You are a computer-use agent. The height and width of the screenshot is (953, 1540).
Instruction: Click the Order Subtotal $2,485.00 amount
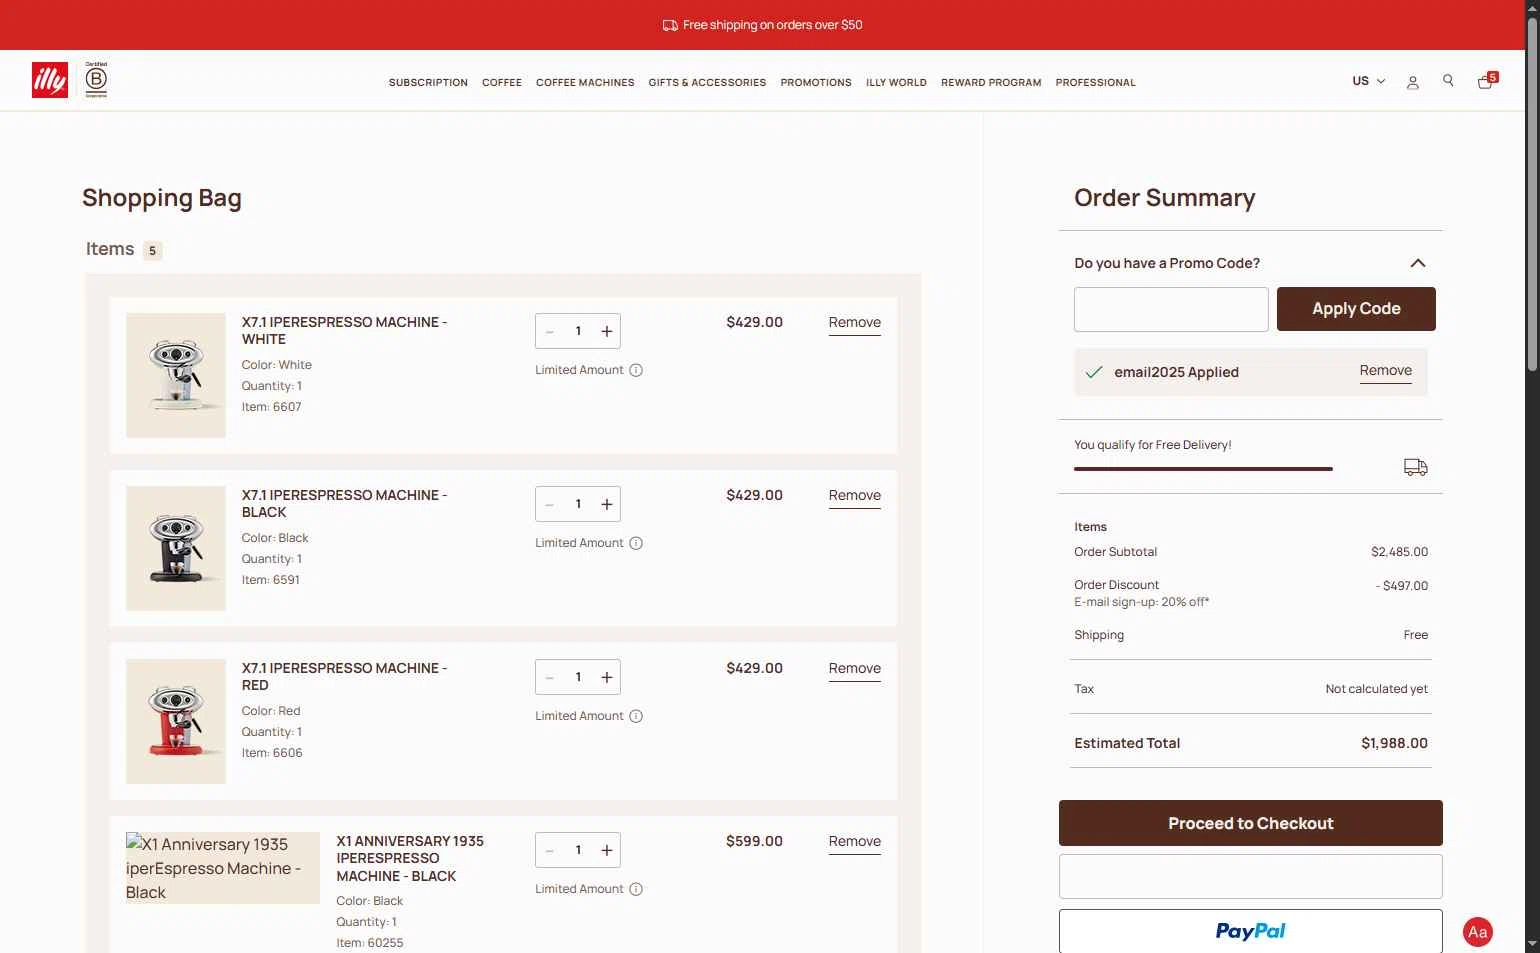click(1399, 552)
